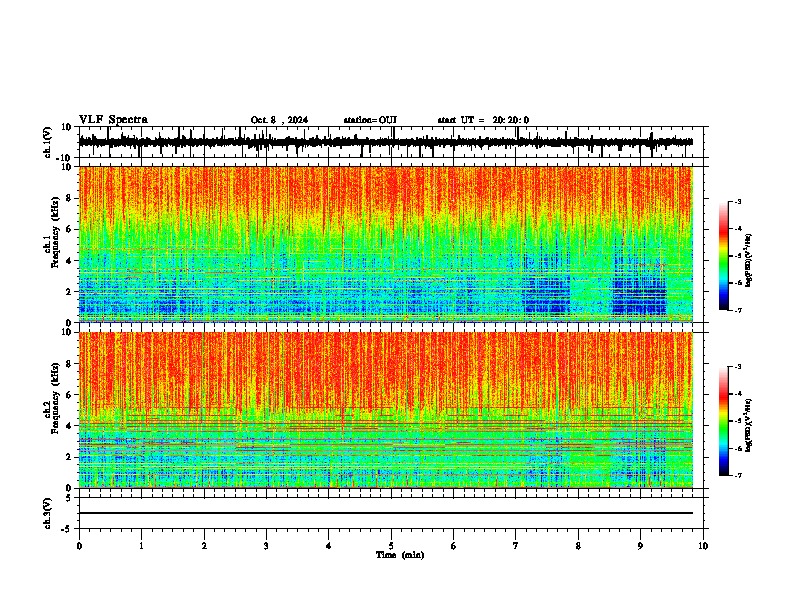Click the ch.1 spectrogram plot

tap(386, 244)
